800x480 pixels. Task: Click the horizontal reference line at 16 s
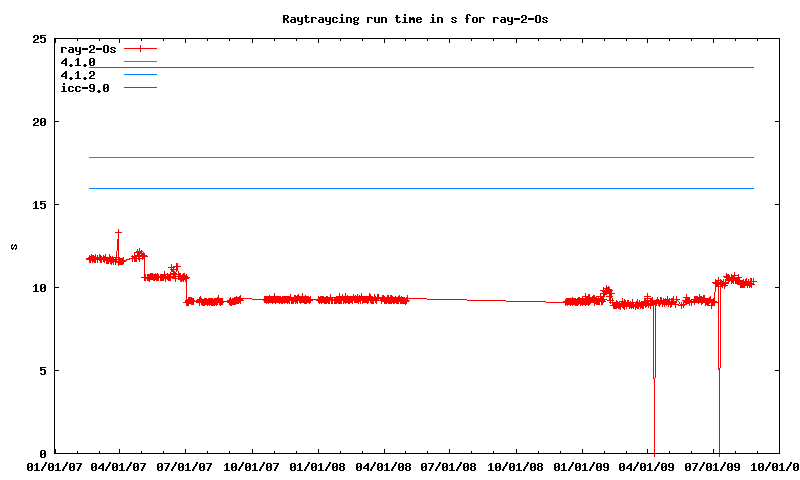click(420, 188)
